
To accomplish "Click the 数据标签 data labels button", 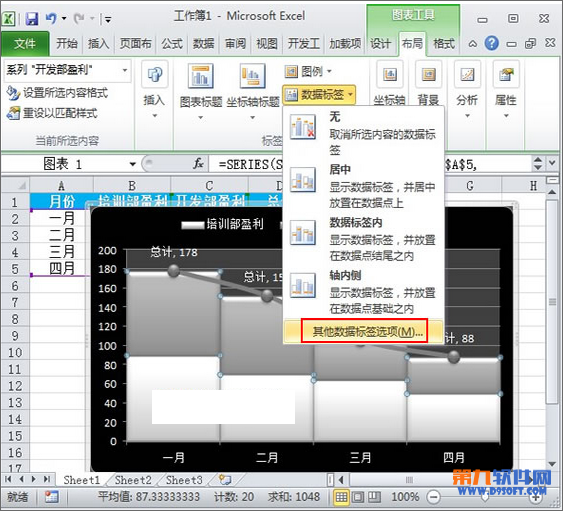I will pos(319,95).
